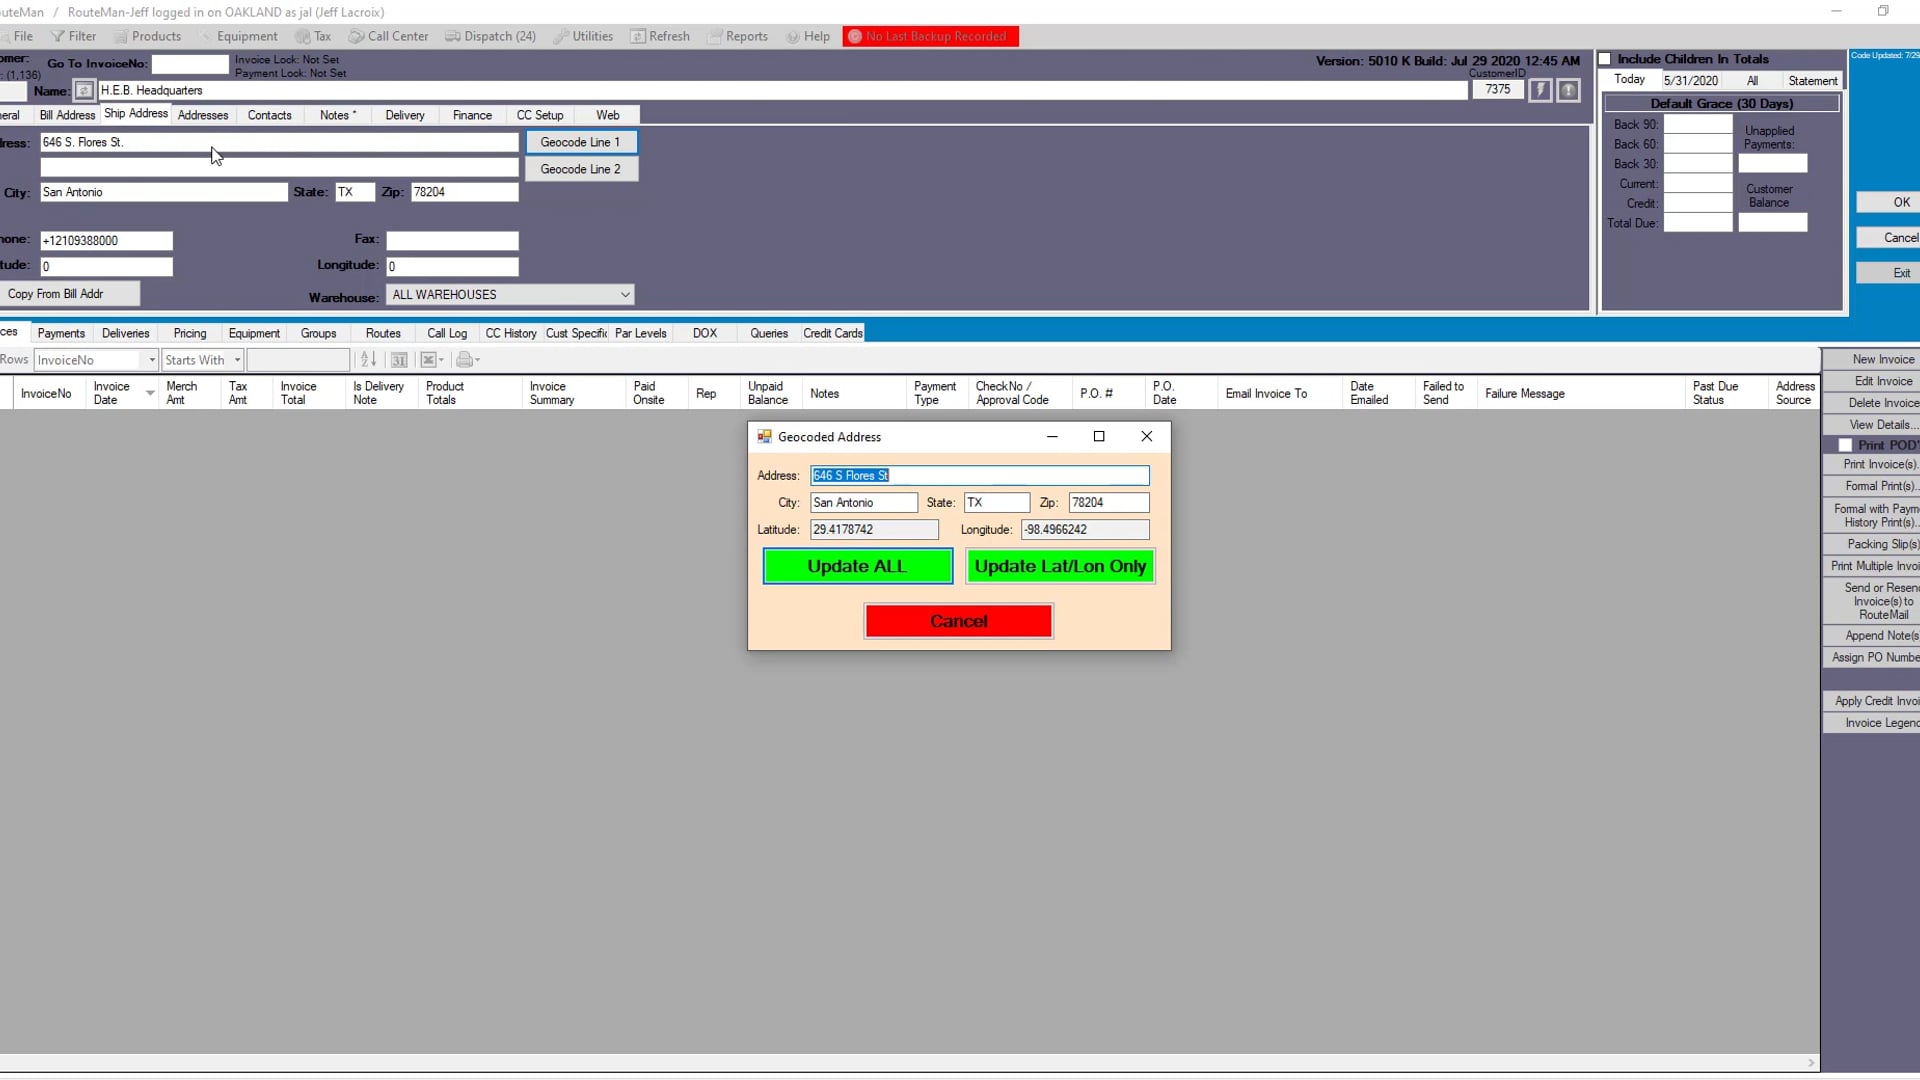
Task: Open Dispatch (24) in the toolbar
Action: (491, 36)
